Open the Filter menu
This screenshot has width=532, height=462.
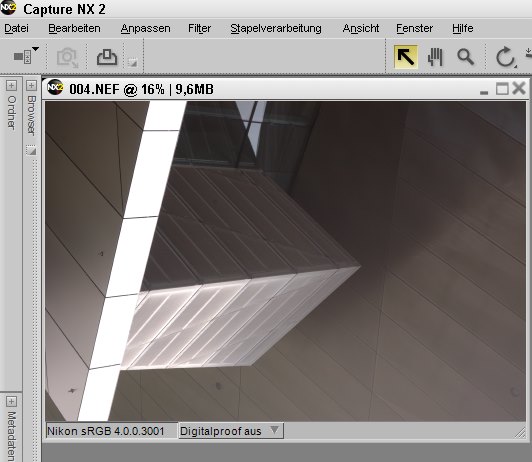[x=200, y=28]
